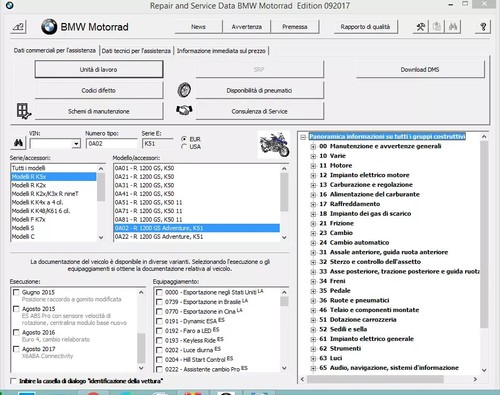Viewport: 500px width, 395px height.
Task: Select Modelli S in series list
Action: coord(54,228)
